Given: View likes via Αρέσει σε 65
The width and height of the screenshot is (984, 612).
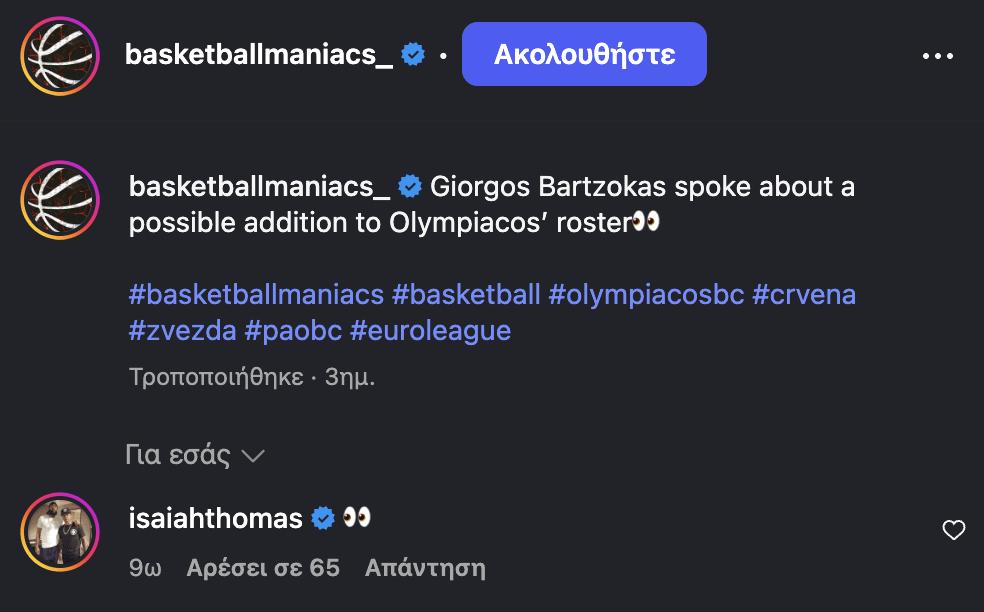Looking at the screenshot, I should click(263, 568).
